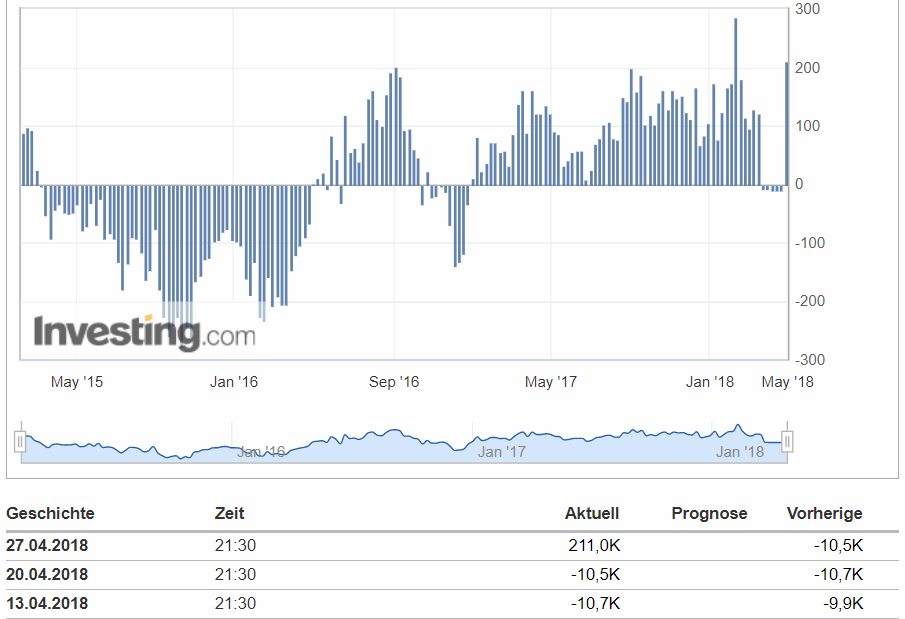Click the Vorherige column header
The width and height of the screenshot is (905, 619).
pyautogui.click(x=825, y=513)
